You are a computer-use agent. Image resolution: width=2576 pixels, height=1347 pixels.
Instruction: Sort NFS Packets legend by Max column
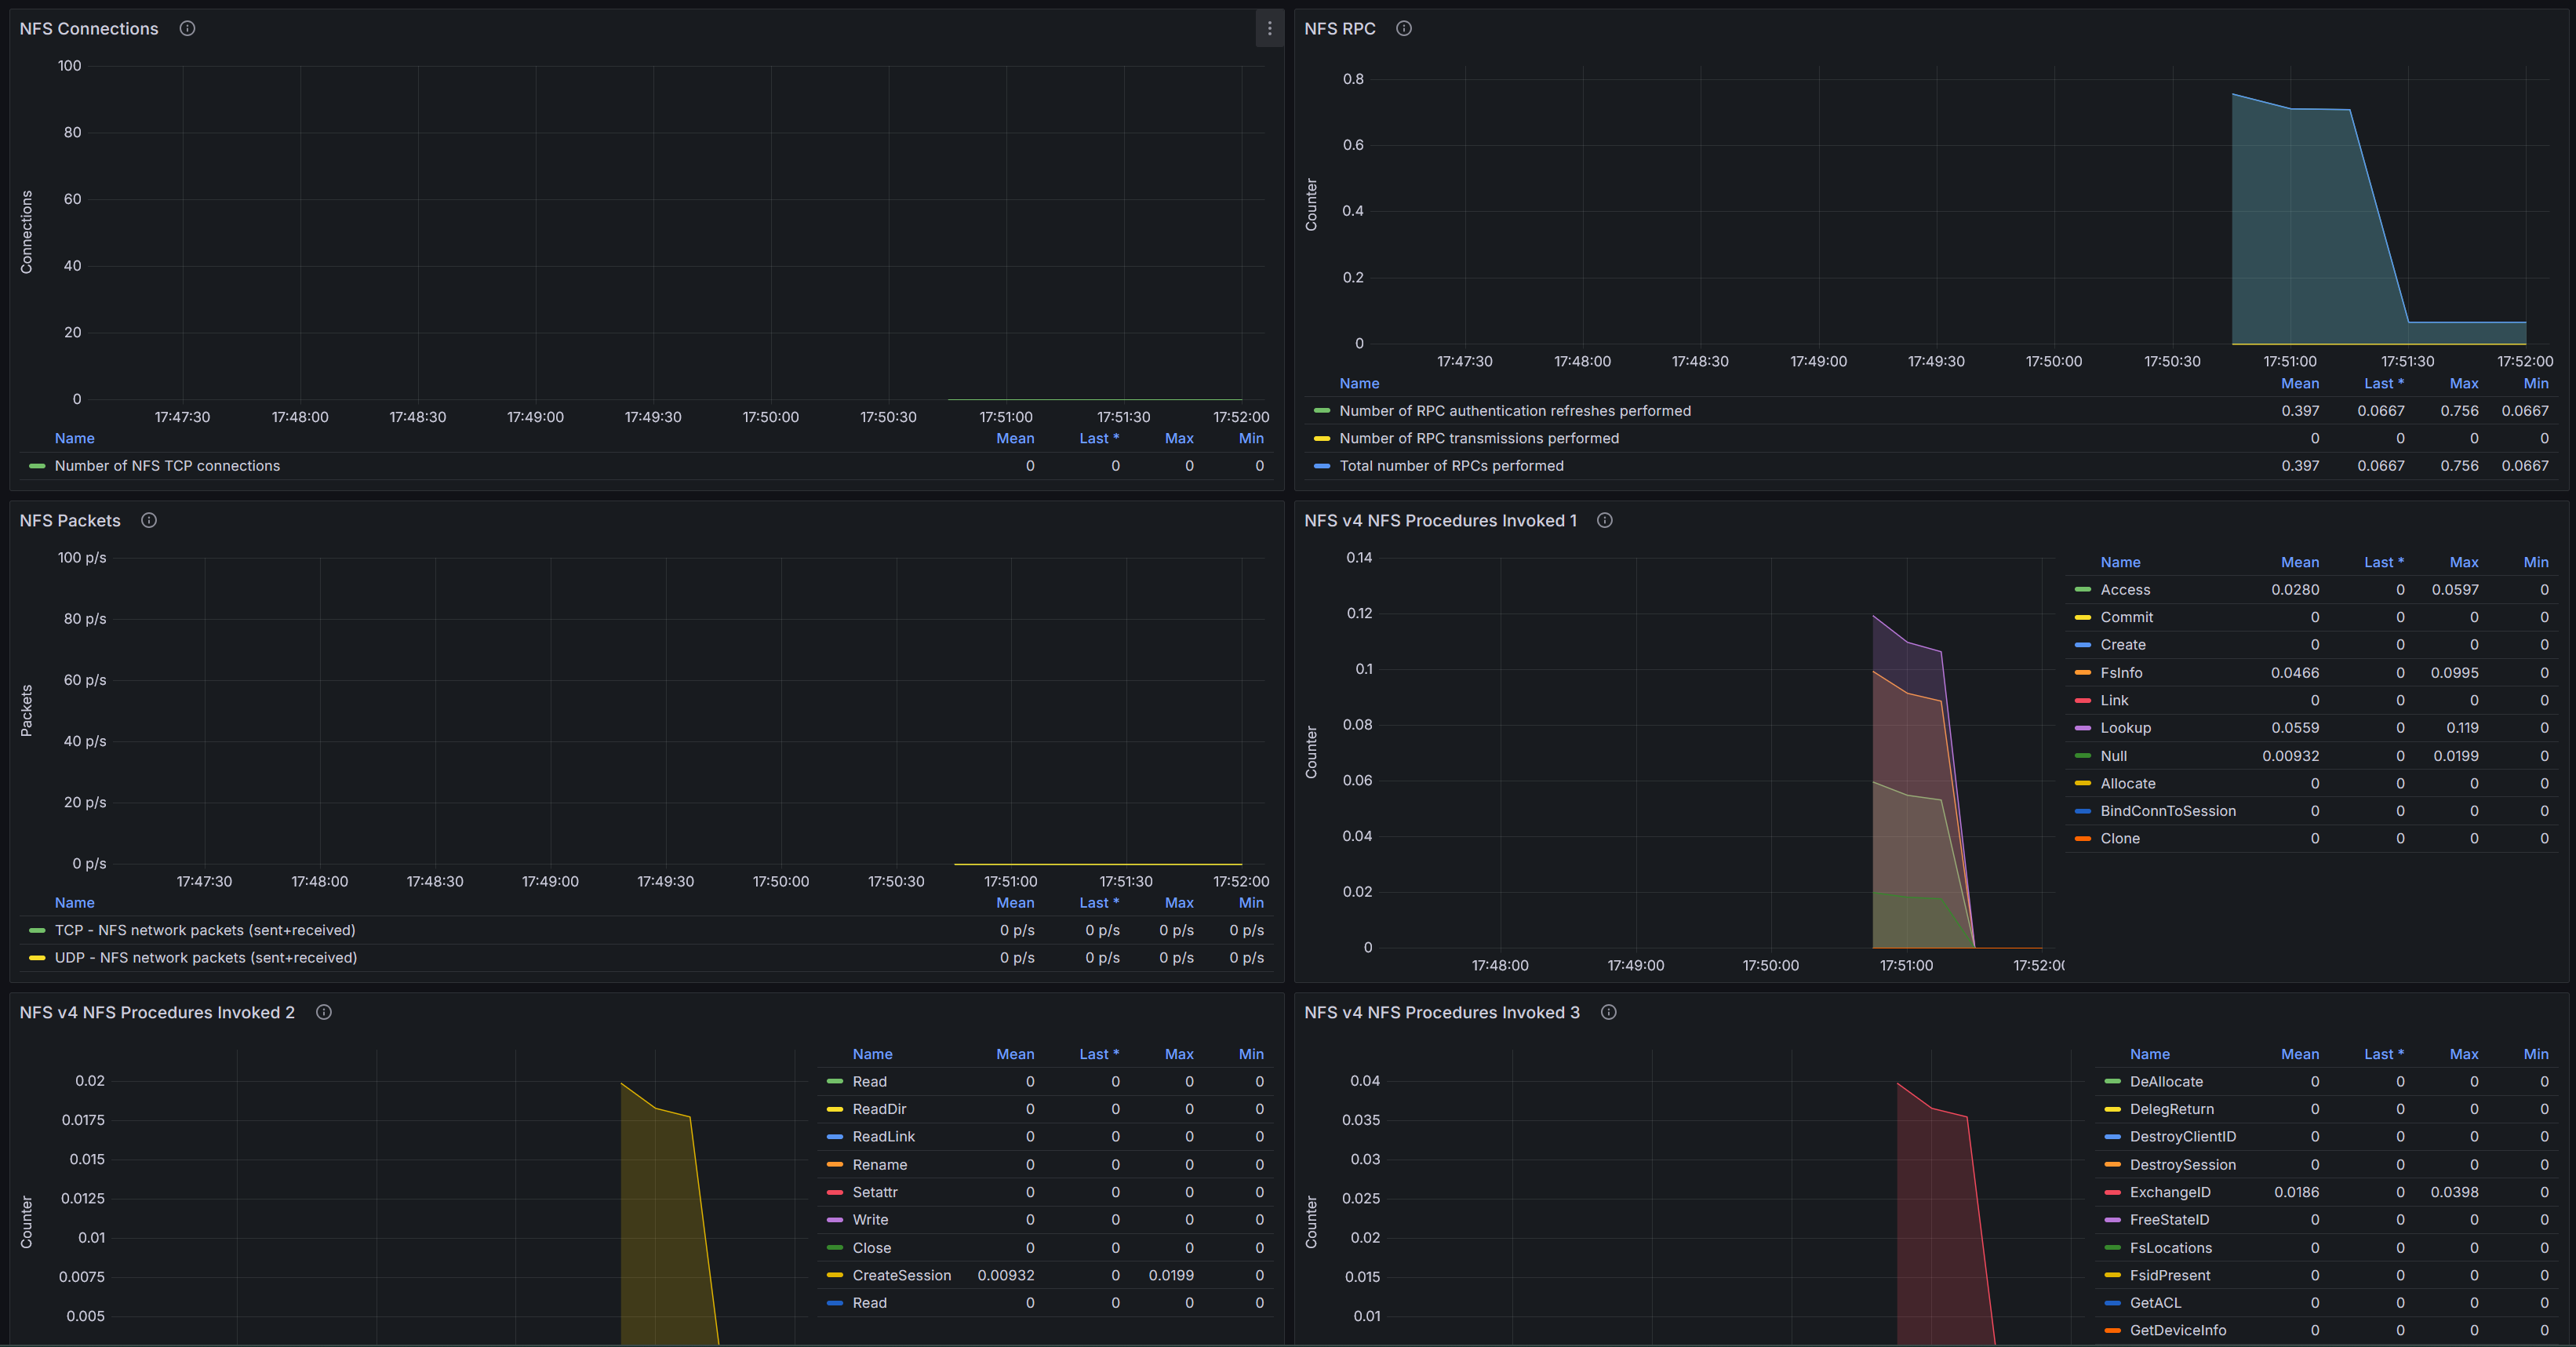(x=1178, y=902)
